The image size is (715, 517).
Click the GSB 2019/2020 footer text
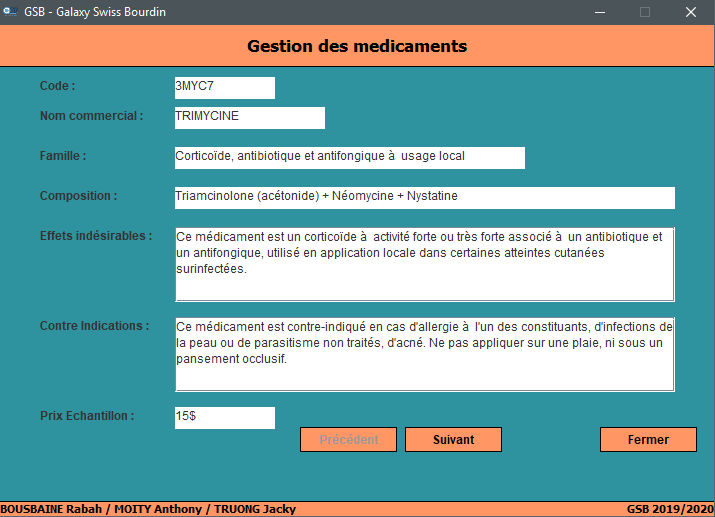tap(670, 509)
